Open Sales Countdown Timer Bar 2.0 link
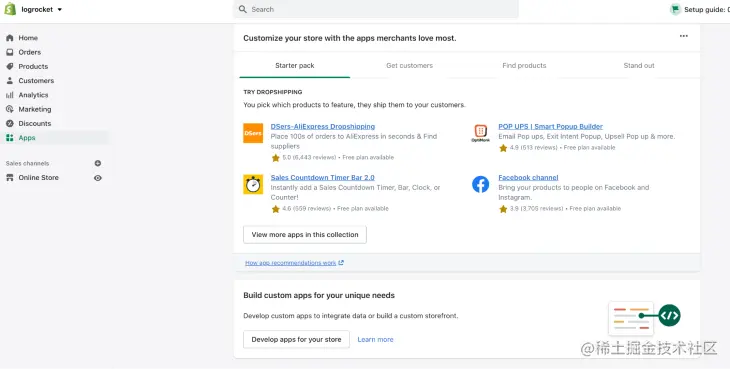The height and width of the screenshot is (369, 730). [323, 178]
